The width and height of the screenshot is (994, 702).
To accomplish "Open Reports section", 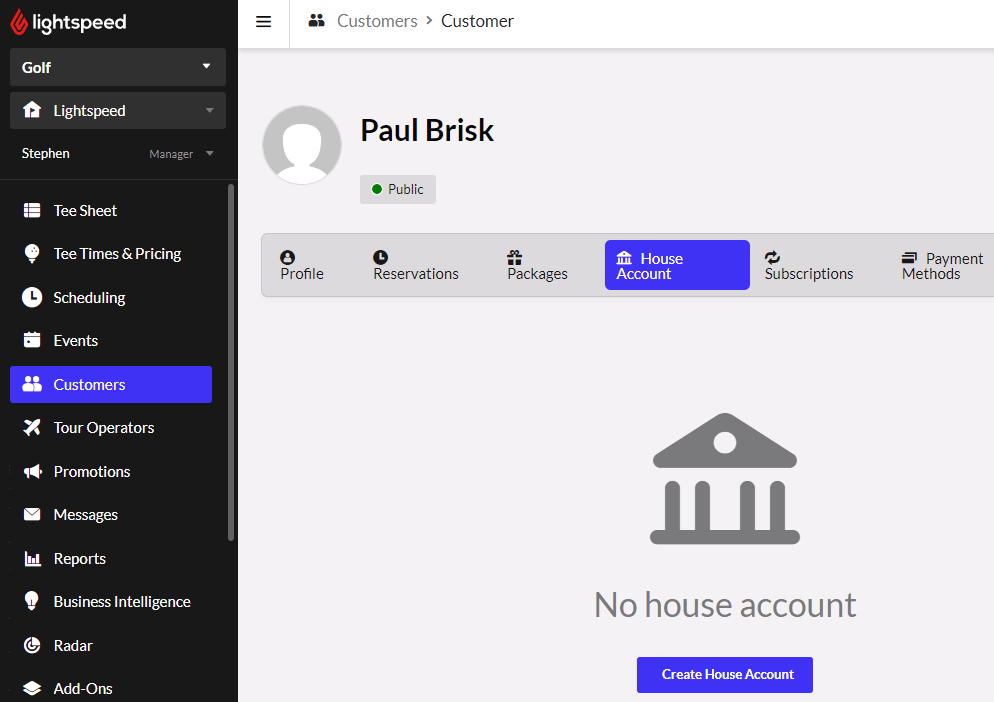I will 111,559.
